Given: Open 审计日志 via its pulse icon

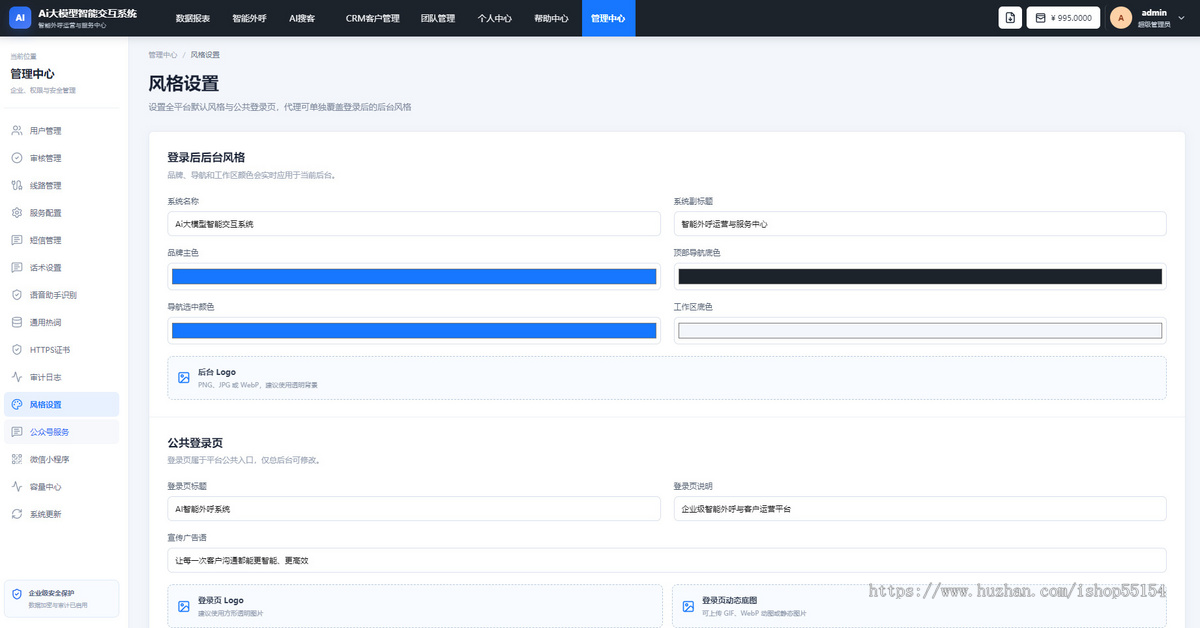Looking at the screenshot, I should tap(17, 377).
